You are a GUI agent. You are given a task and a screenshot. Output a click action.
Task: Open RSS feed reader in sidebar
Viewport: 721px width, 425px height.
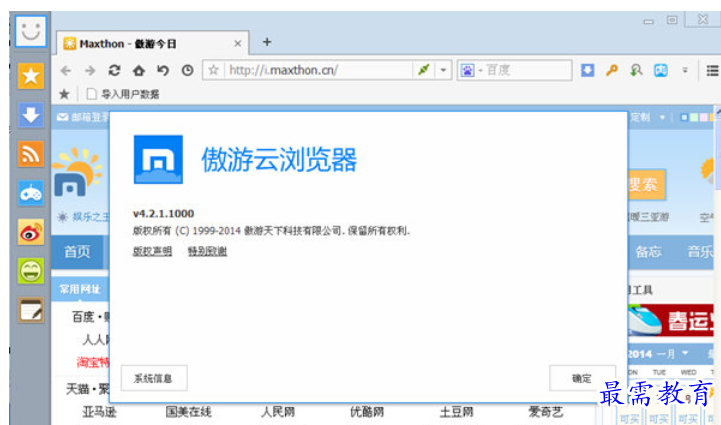coord(31,154)
